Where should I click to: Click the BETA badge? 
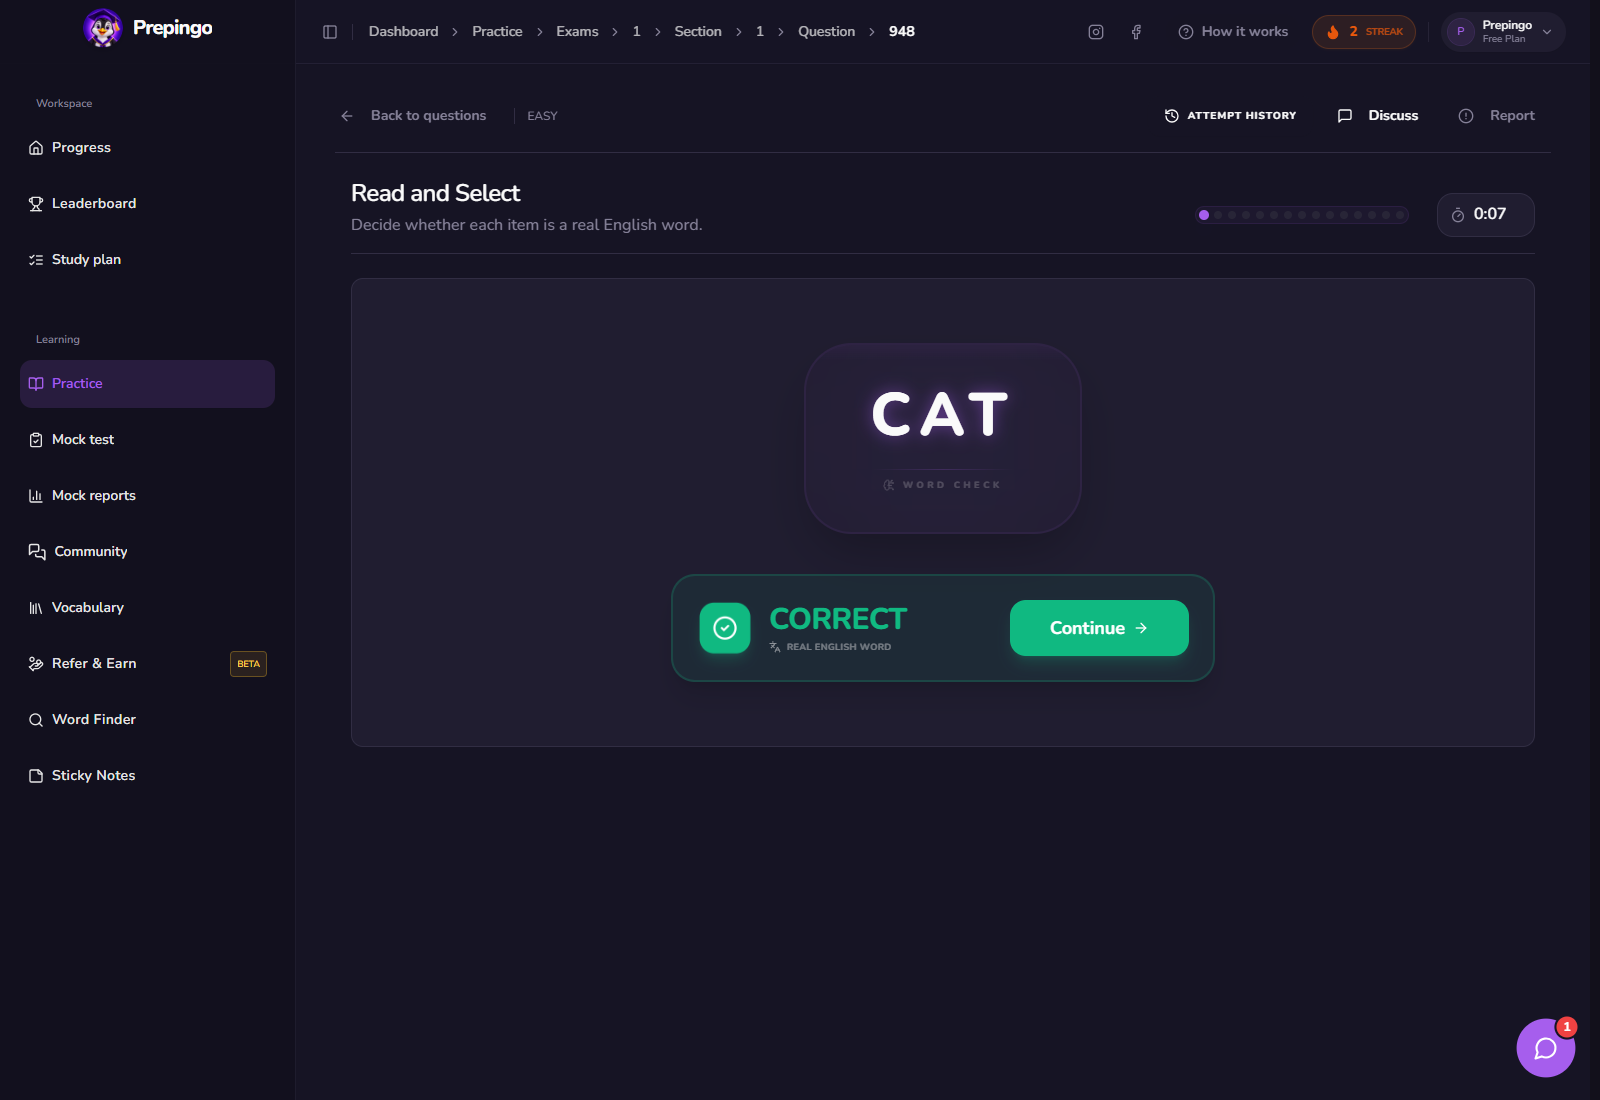tap(248, 664)
